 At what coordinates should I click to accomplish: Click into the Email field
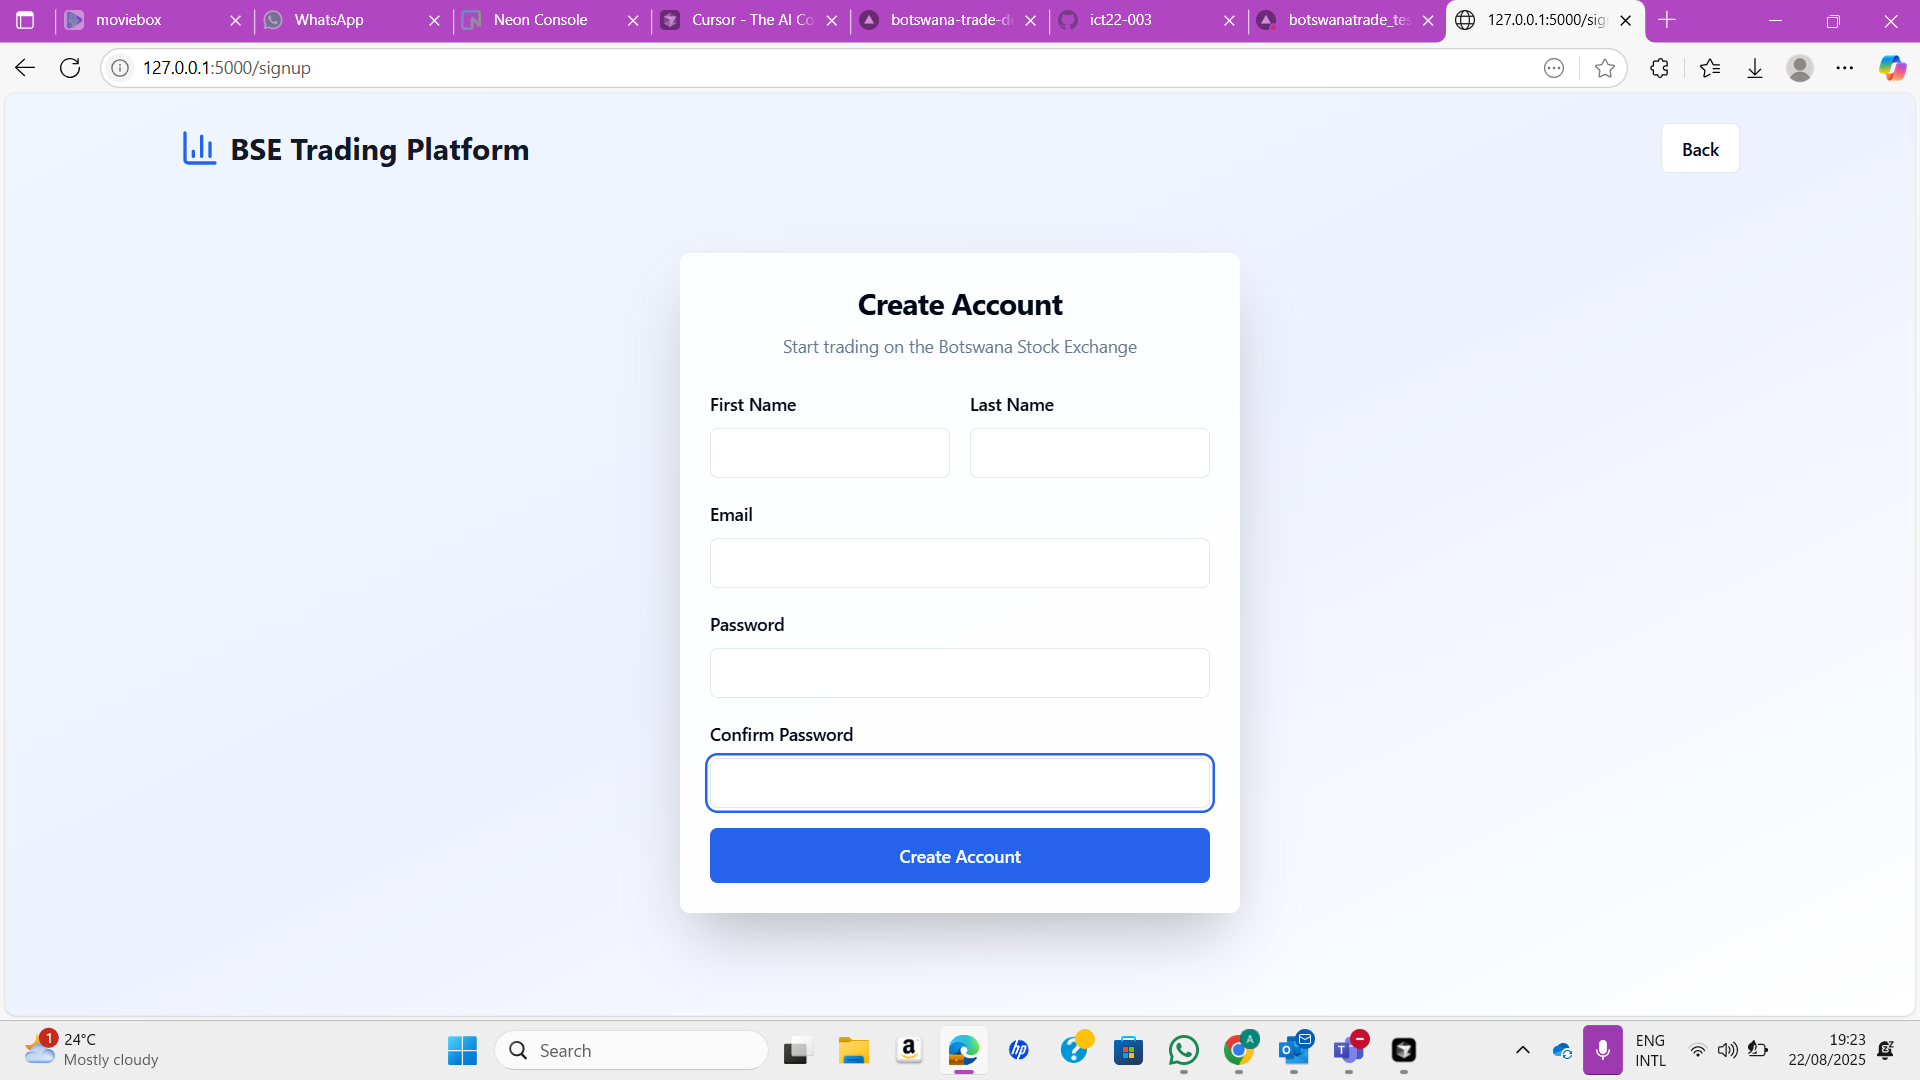tap(959, 563)
